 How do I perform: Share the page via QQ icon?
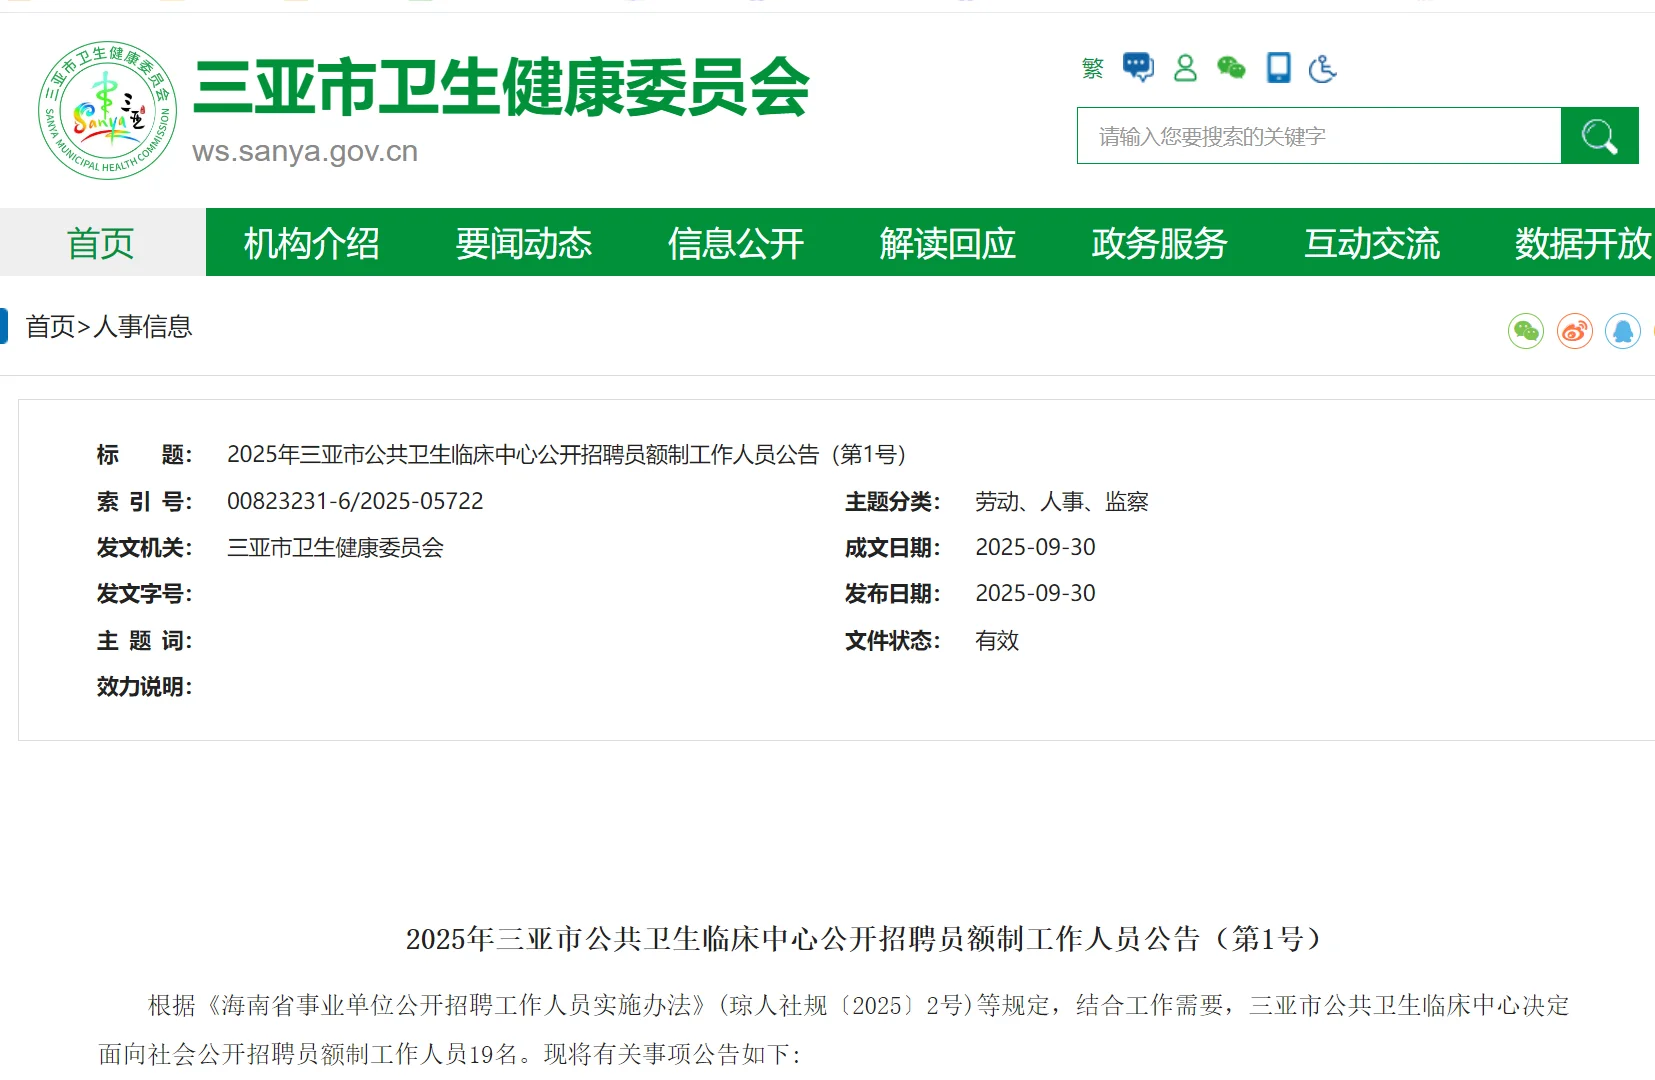click(x=1623, y=330)
